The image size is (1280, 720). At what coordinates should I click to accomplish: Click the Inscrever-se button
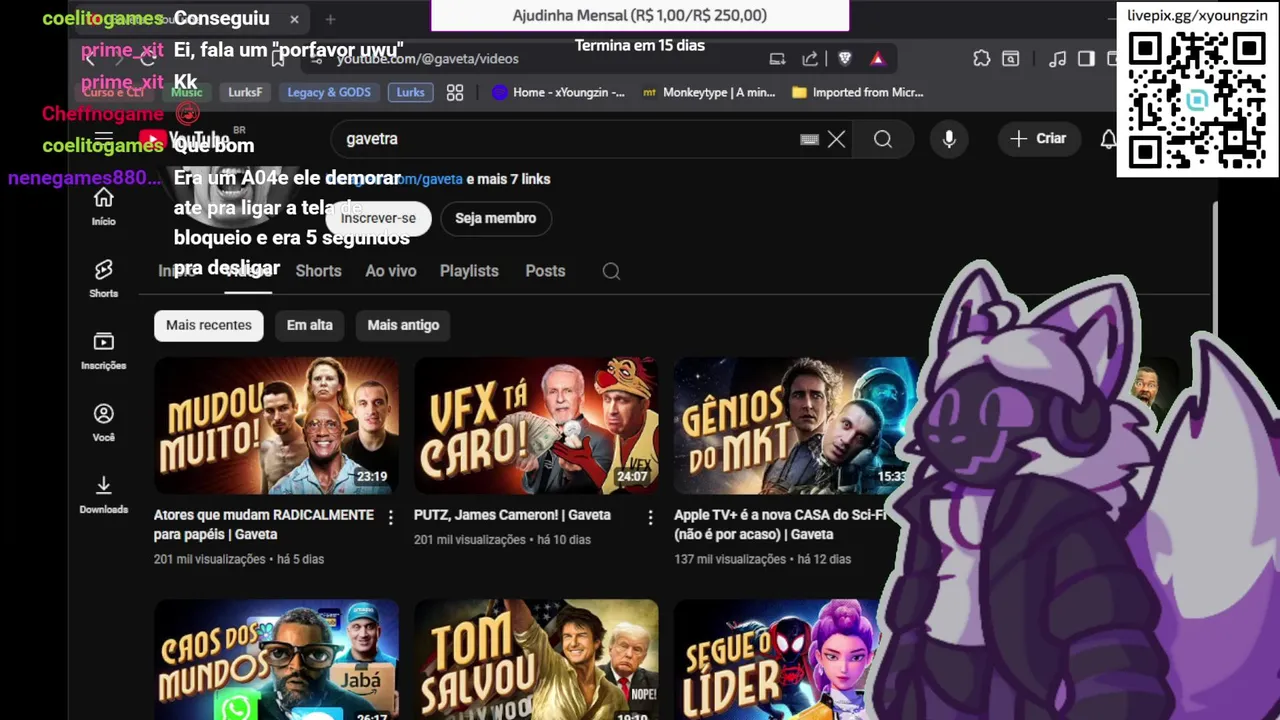pyautogui.click(x=378, y=218)
